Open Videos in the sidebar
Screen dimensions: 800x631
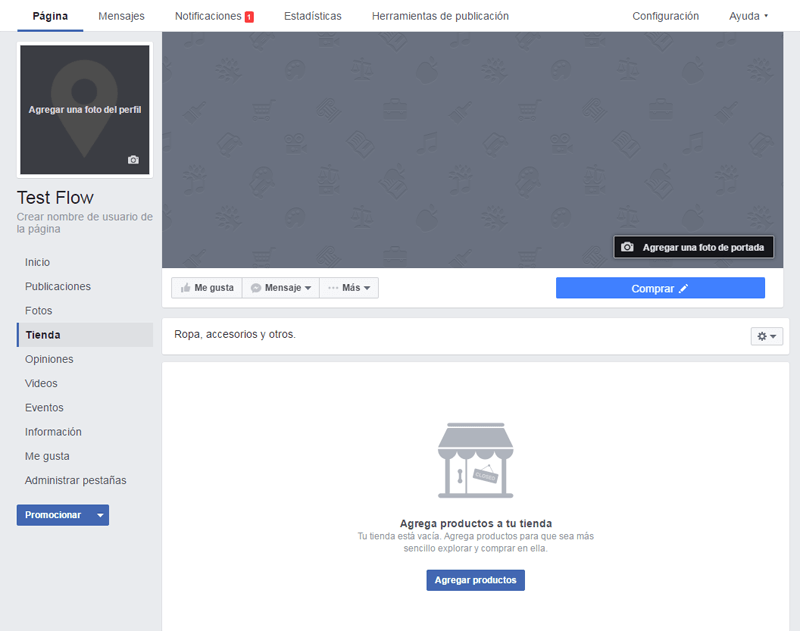(x=41, y=384)
